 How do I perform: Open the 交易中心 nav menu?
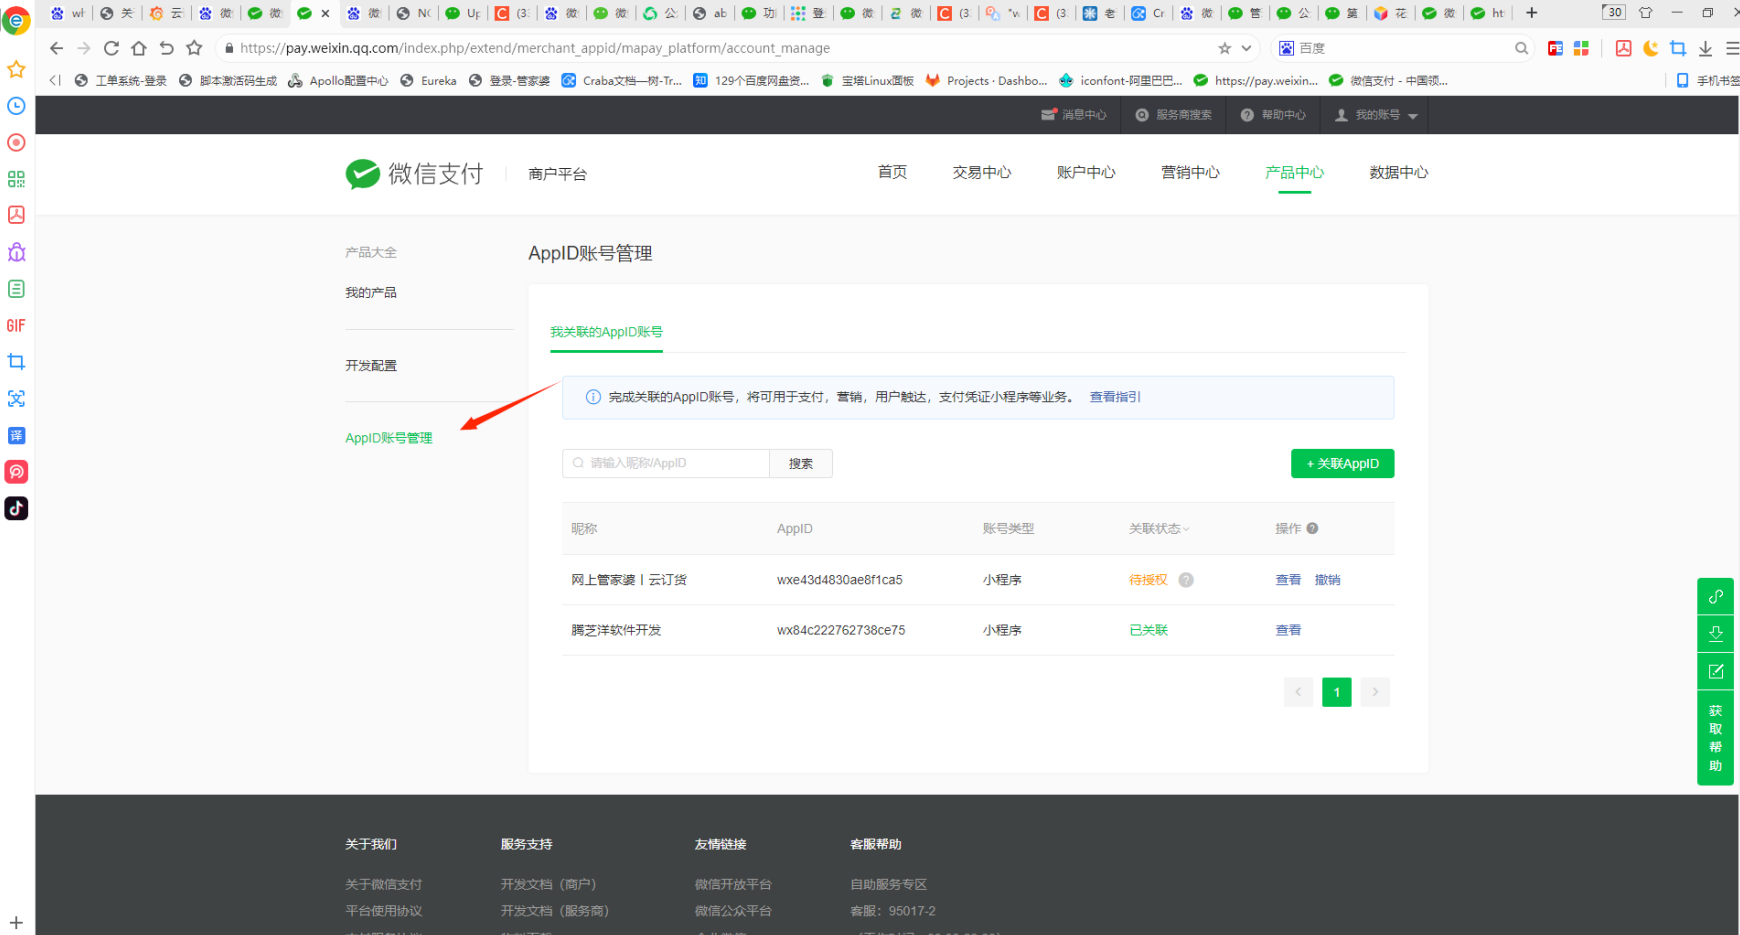click(x=981, y=173)
